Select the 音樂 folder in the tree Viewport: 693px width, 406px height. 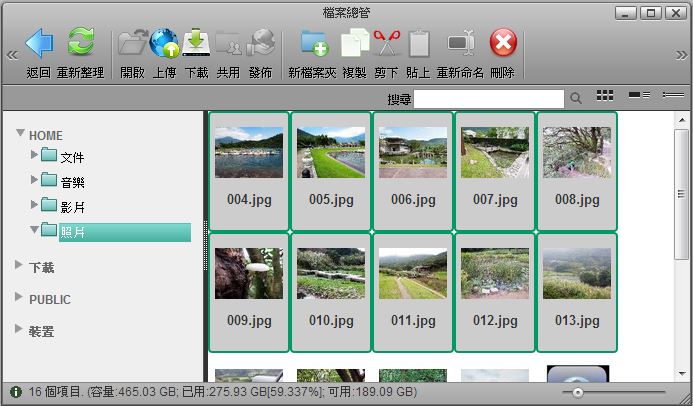point(72,182)
